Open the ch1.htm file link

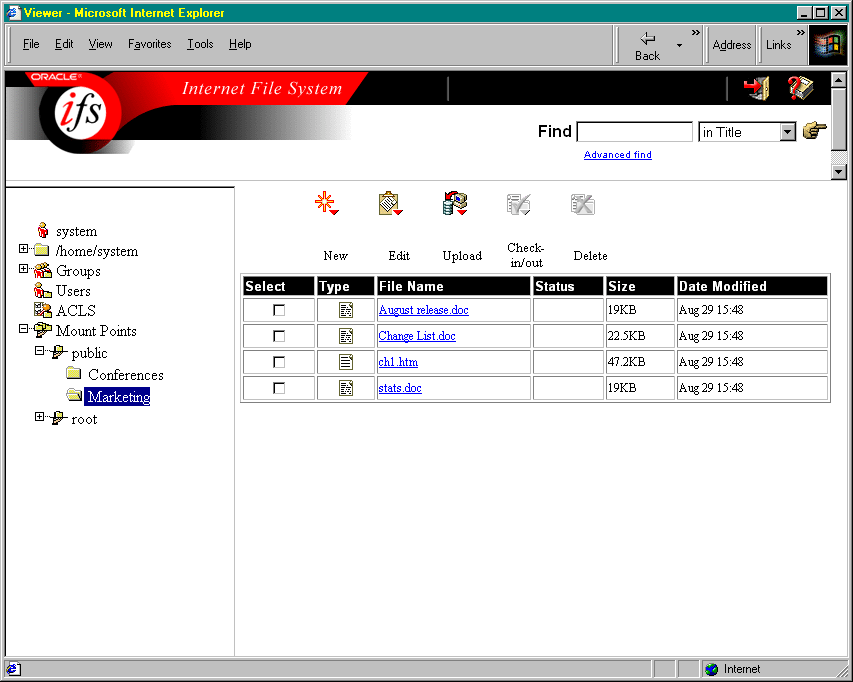tap(398, 362)
